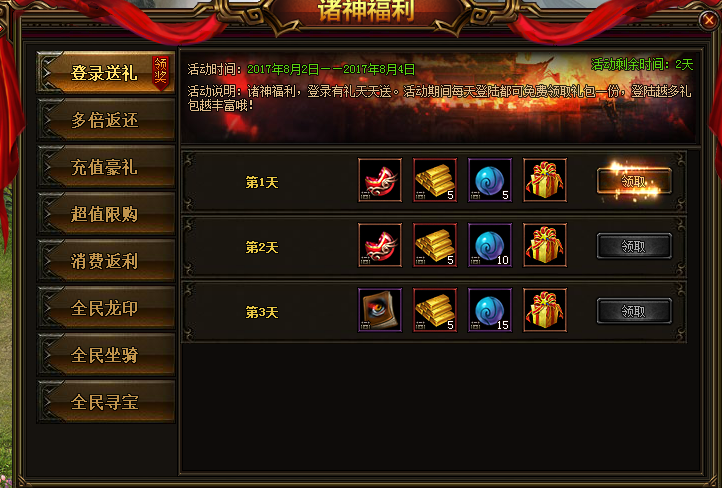Switch to the 充值豪礼 tab
The height and width of the screenshot is (488, 722).
click(x=106, y=167)
